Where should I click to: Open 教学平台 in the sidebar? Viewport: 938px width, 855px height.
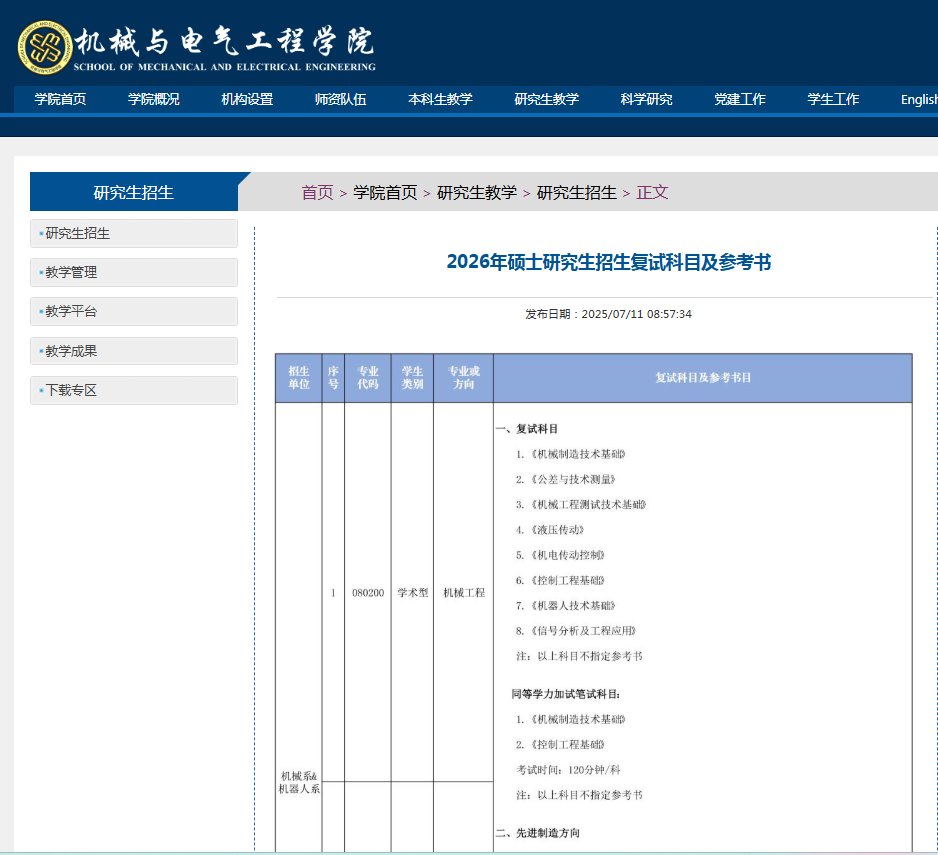(71, 311)
